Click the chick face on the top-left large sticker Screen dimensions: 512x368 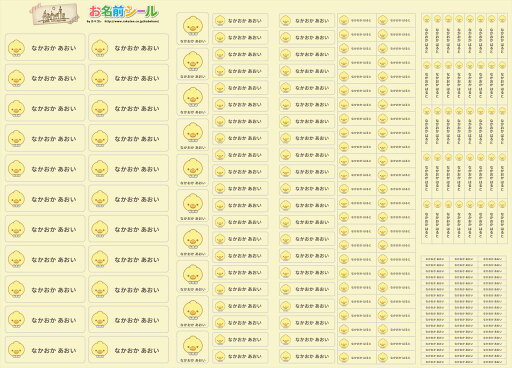16,48
